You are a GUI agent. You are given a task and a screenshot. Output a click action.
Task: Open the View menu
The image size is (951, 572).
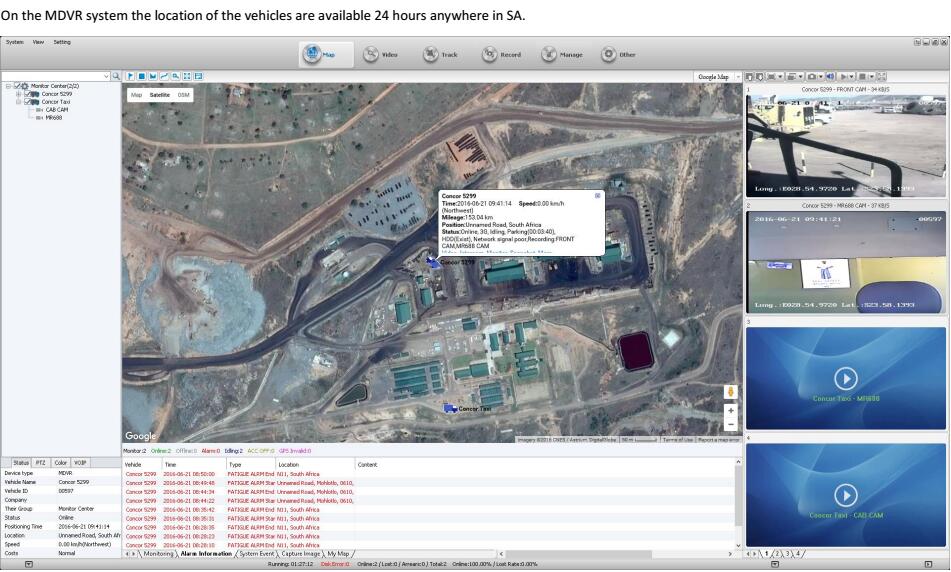click(x=38, y=42)
